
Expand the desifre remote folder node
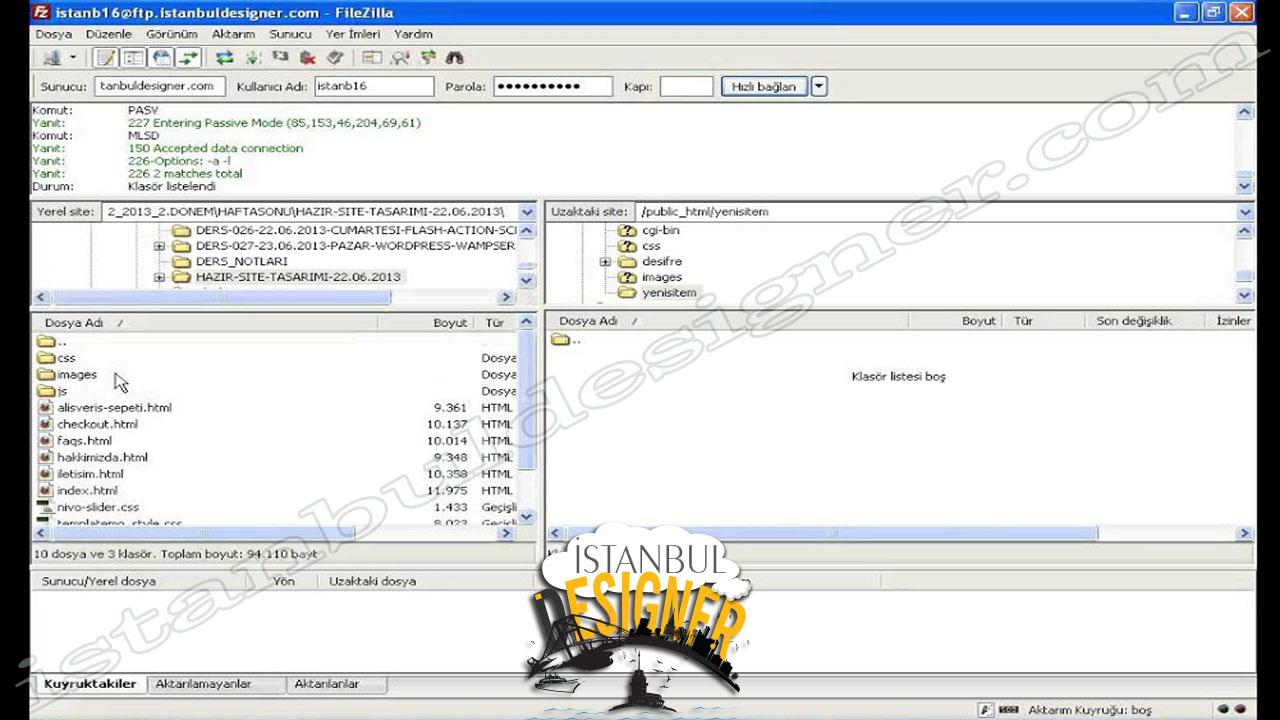click(605, 262)
